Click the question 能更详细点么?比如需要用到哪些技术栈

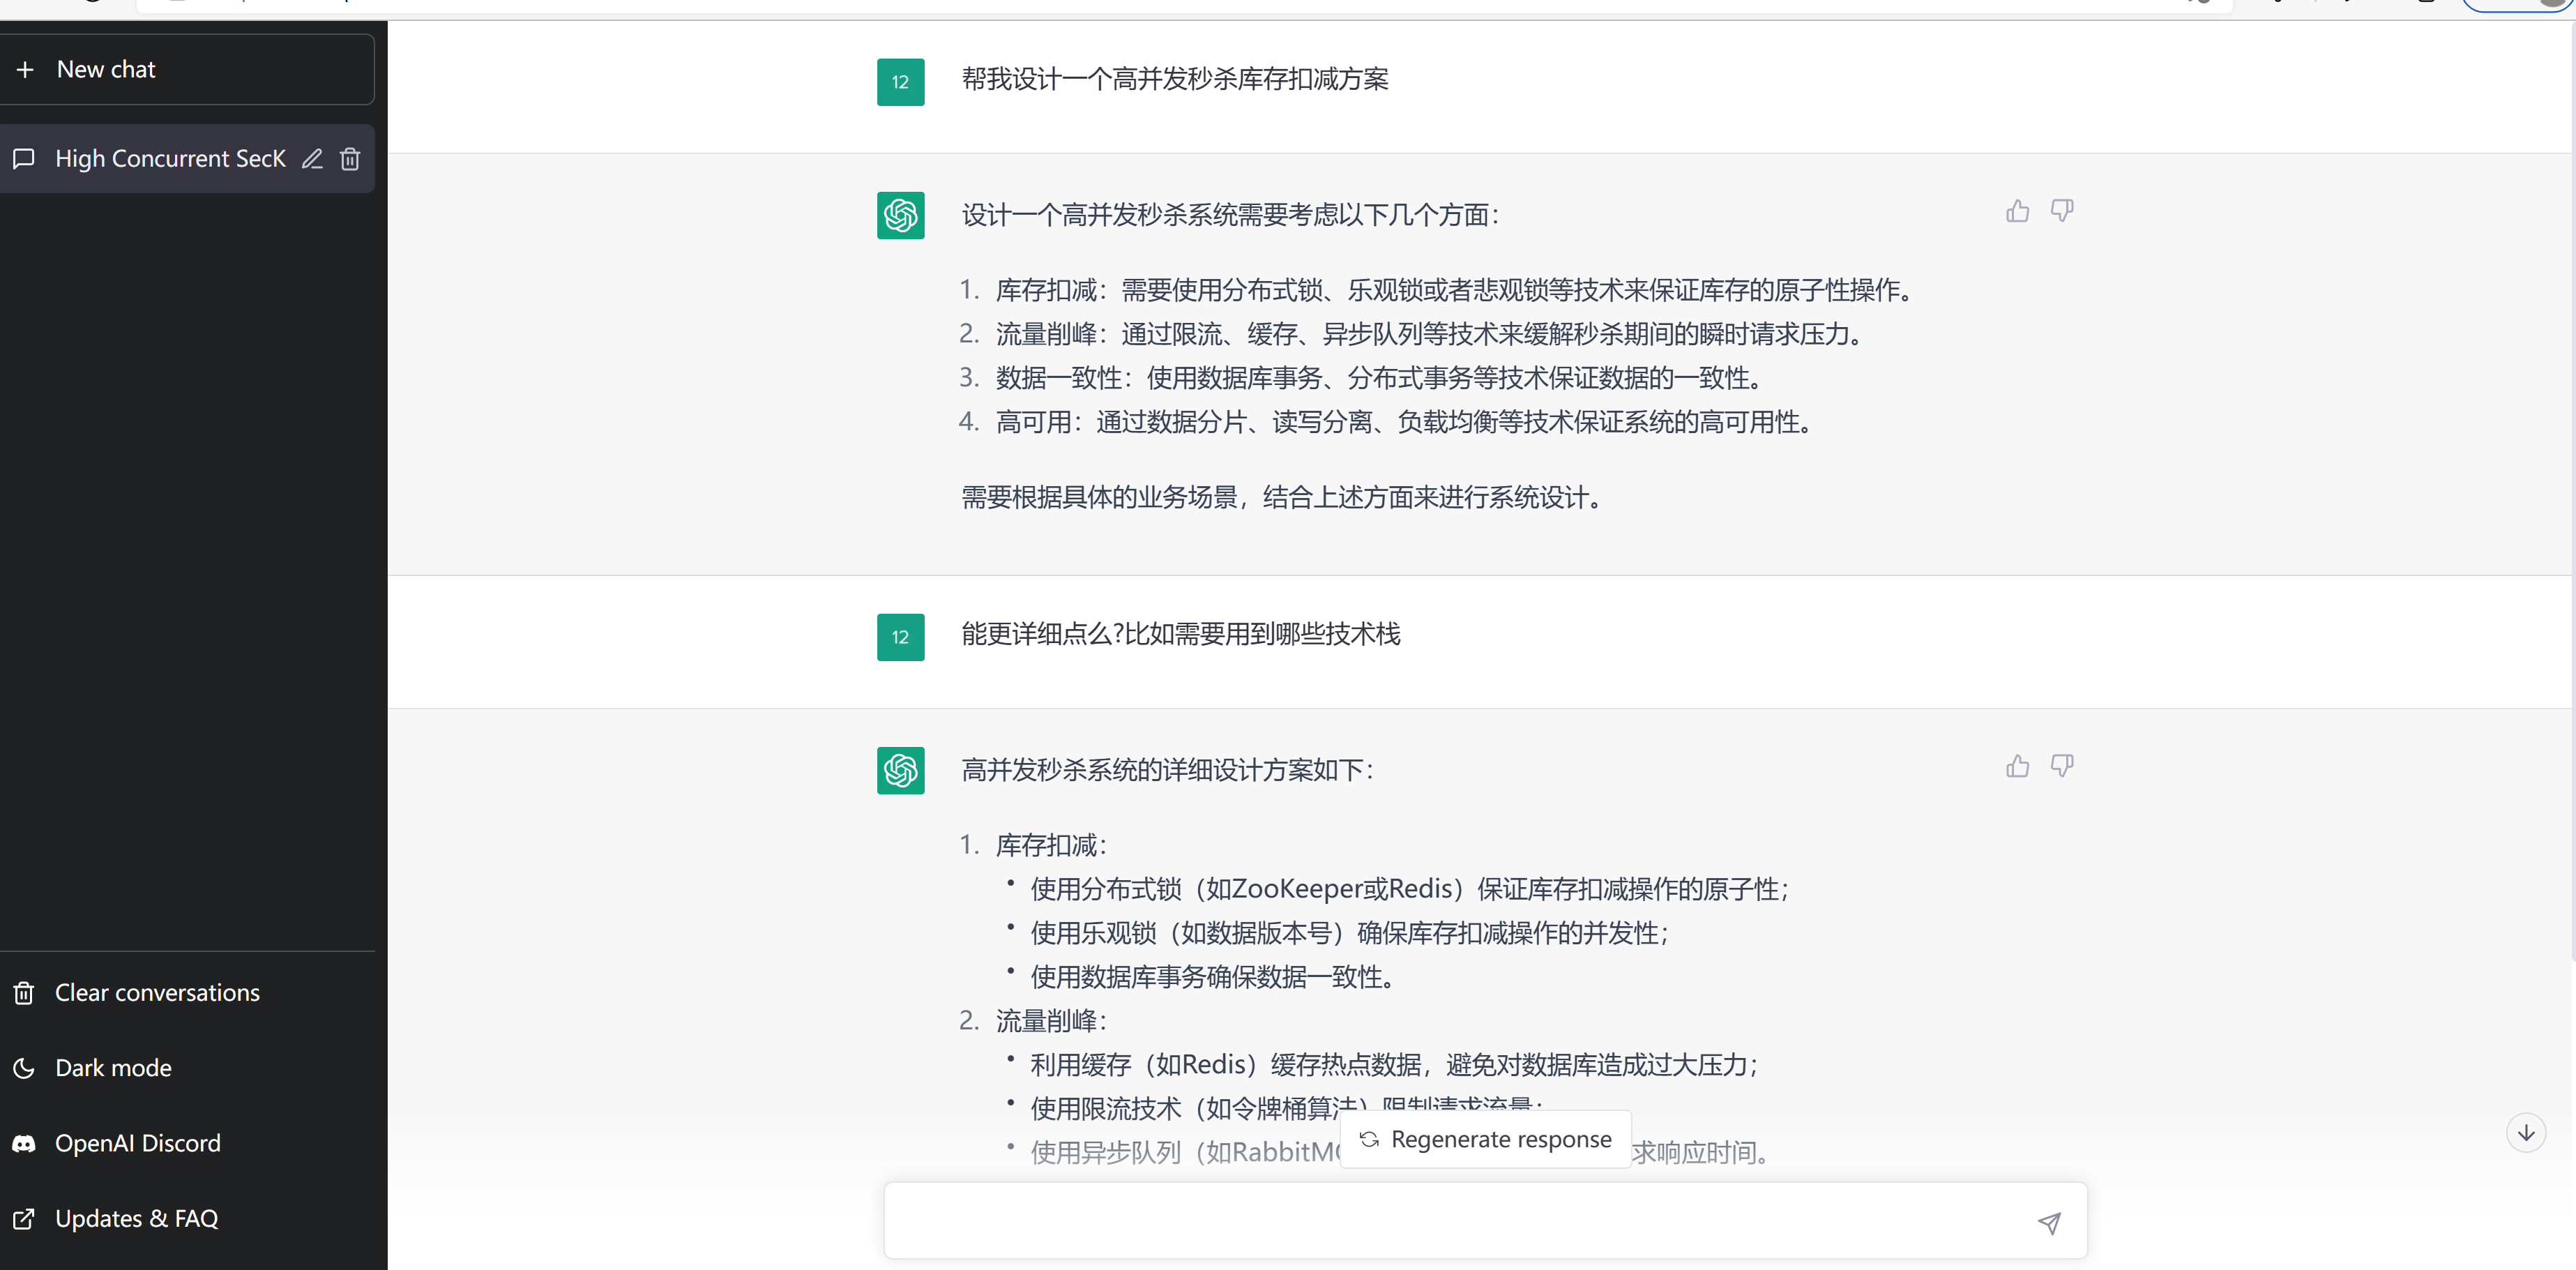coord(1181,634)
